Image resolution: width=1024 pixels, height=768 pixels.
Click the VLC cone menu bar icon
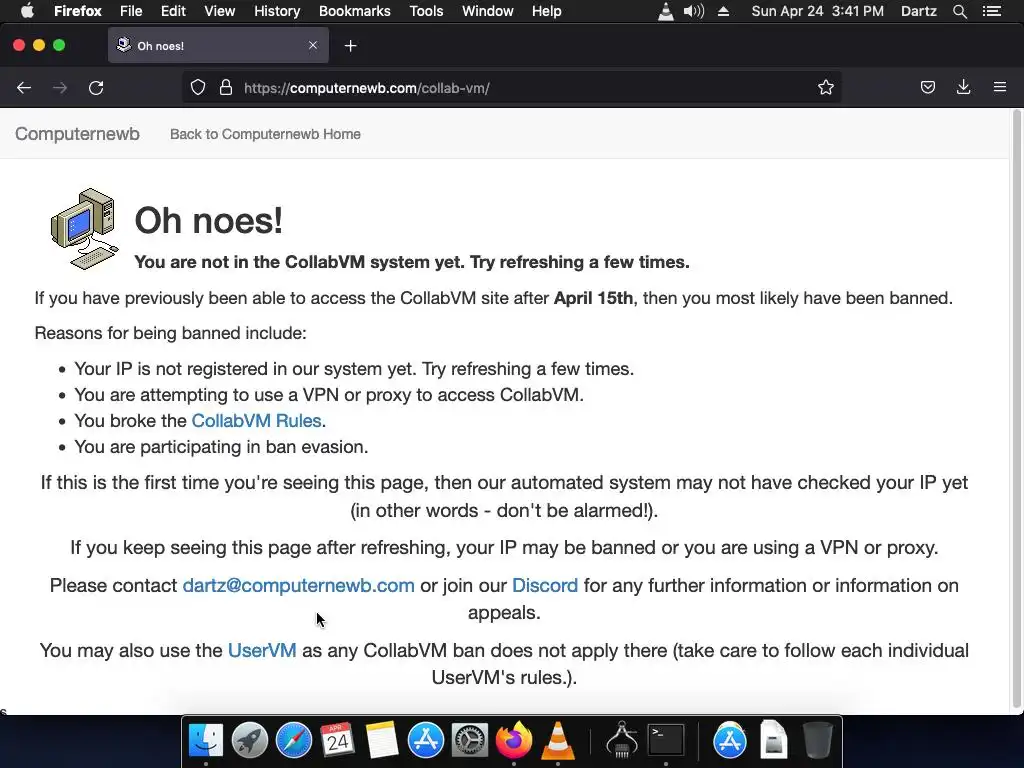coord(665,11)
